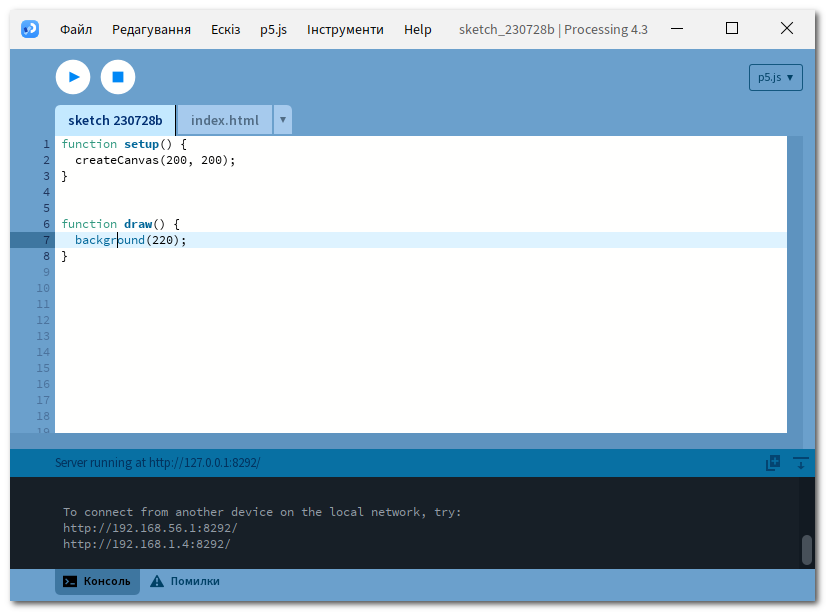The image size is (826, 612).
Task: Open the Ескіз menu
Action: (225, 29)
